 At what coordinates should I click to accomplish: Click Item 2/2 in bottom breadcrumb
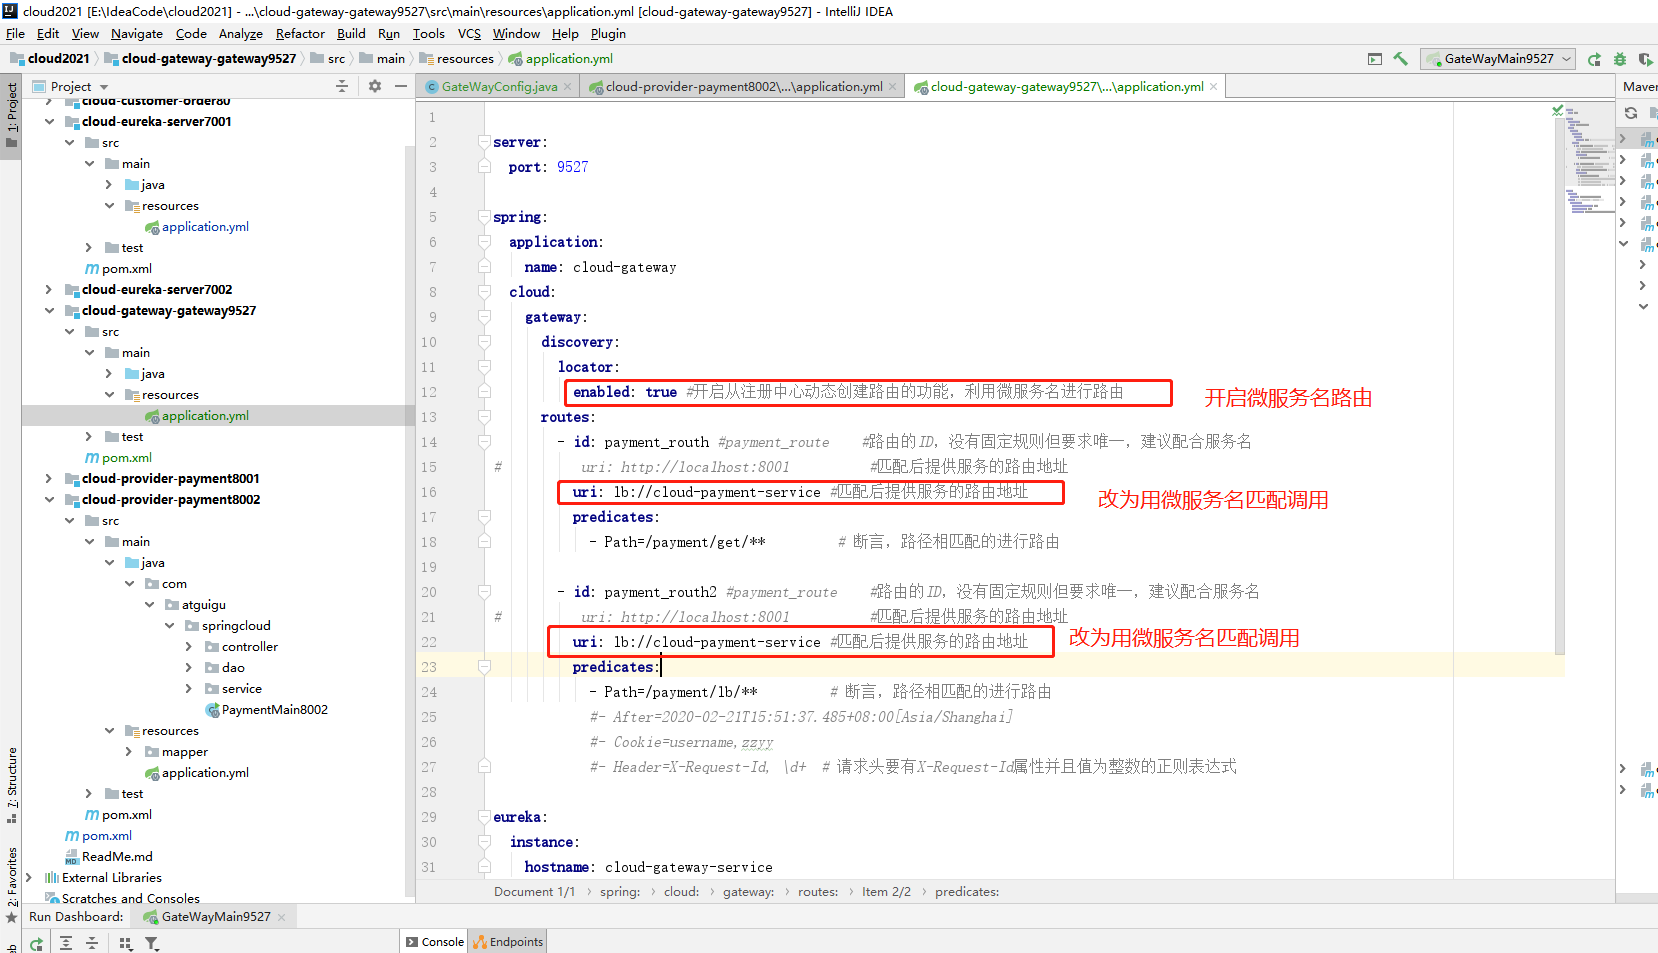886,892
